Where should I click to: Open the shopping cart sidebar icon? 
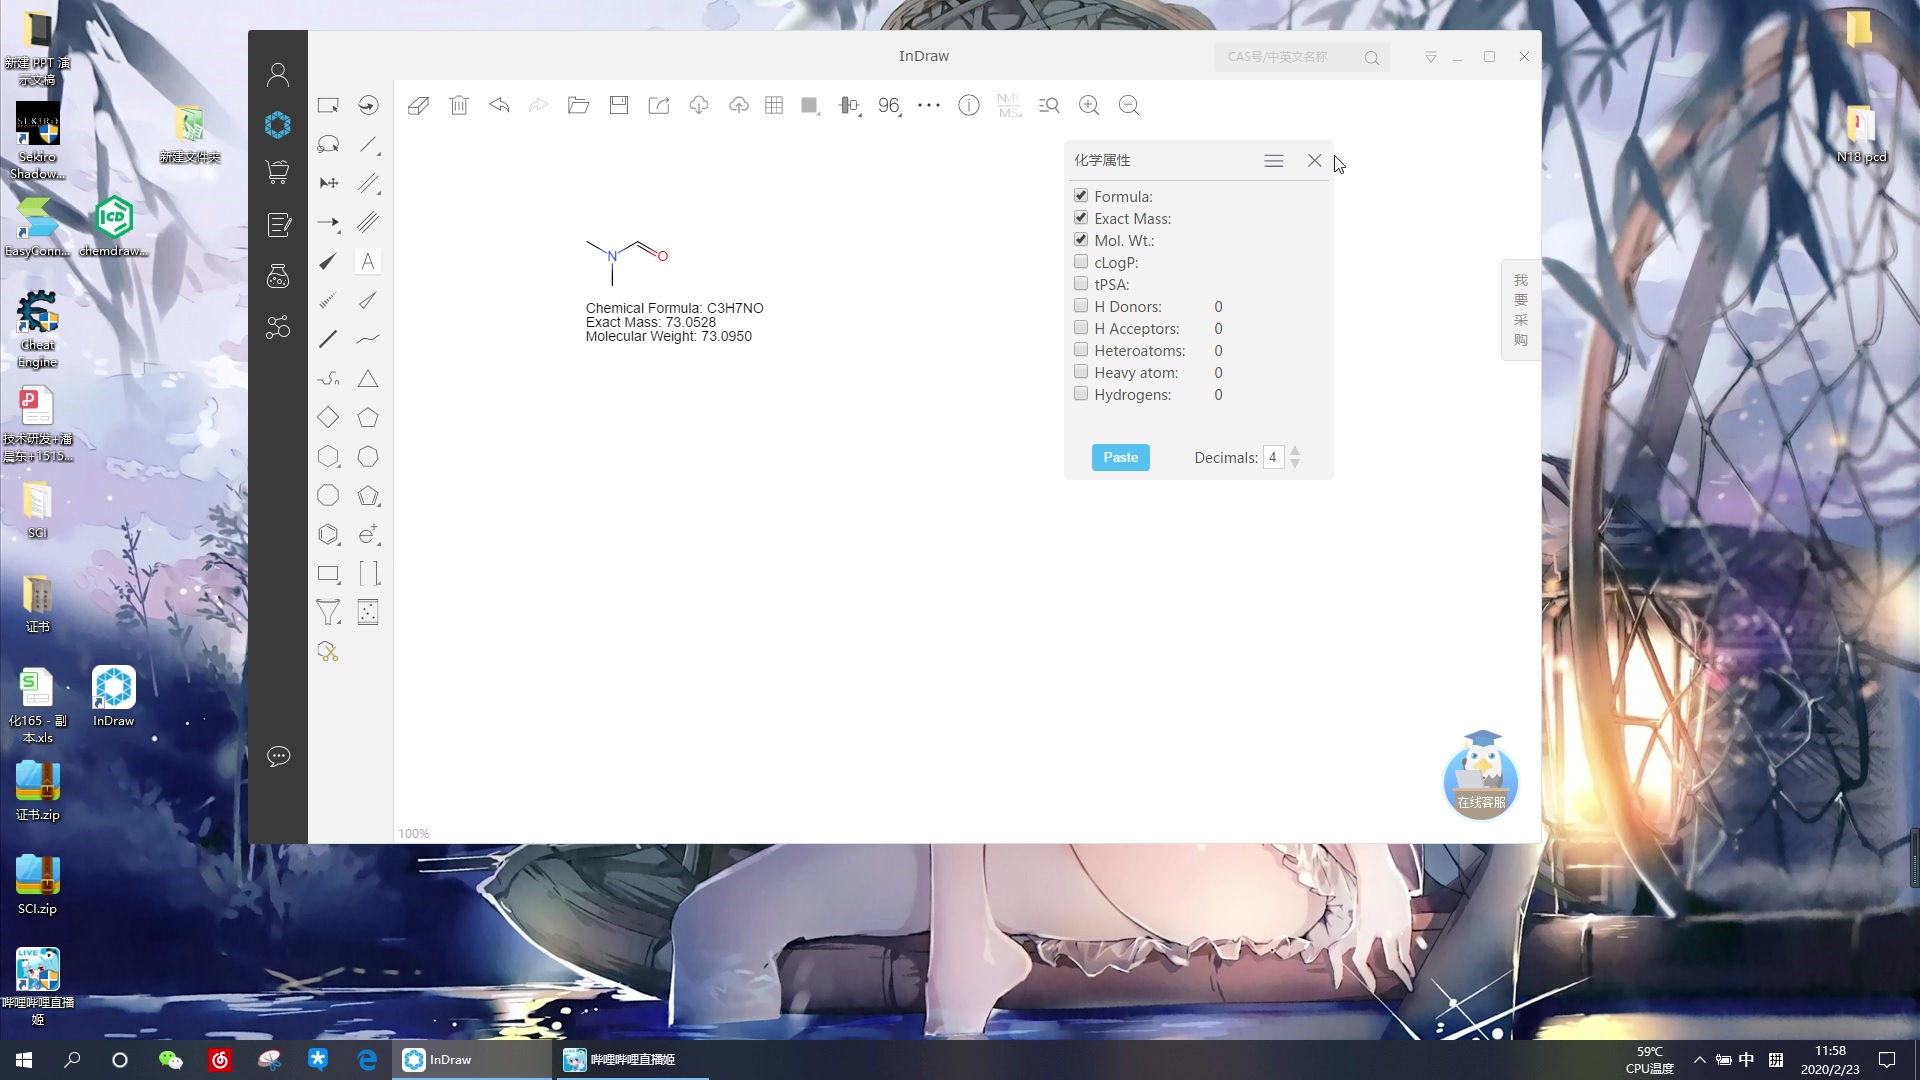[278, 172]
